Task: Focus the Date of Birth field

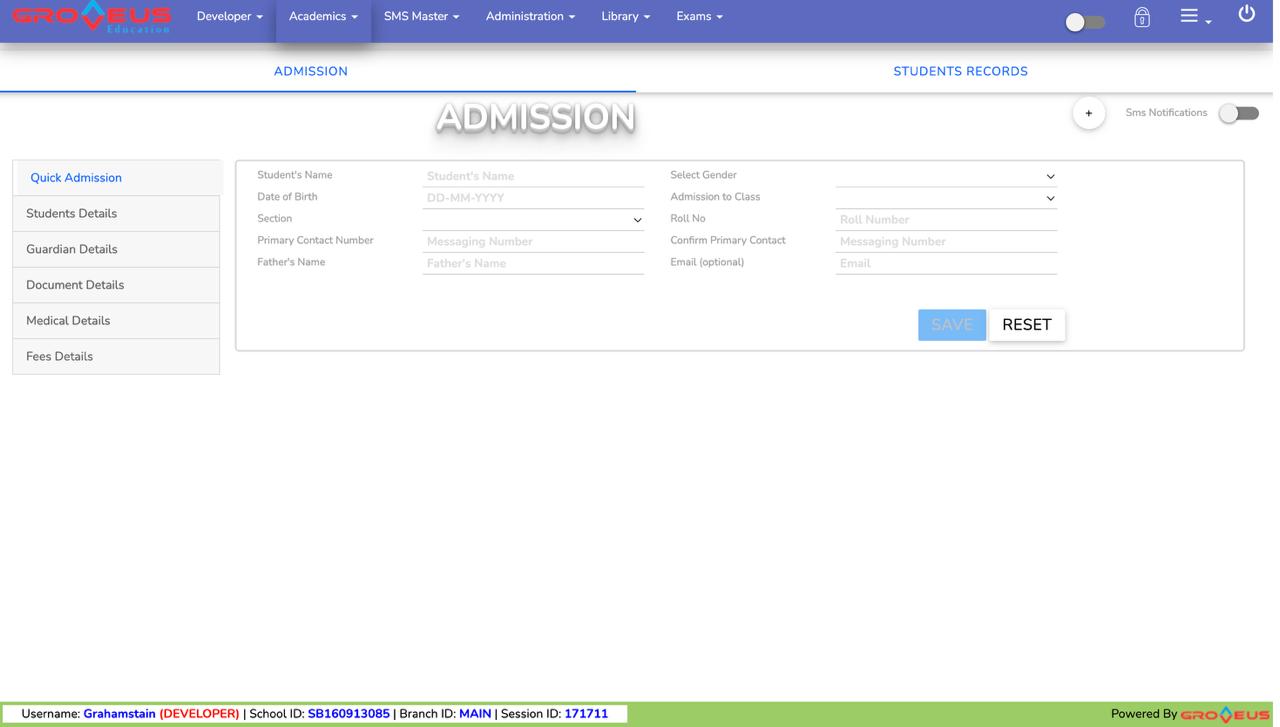Action: tap(532, 198)
